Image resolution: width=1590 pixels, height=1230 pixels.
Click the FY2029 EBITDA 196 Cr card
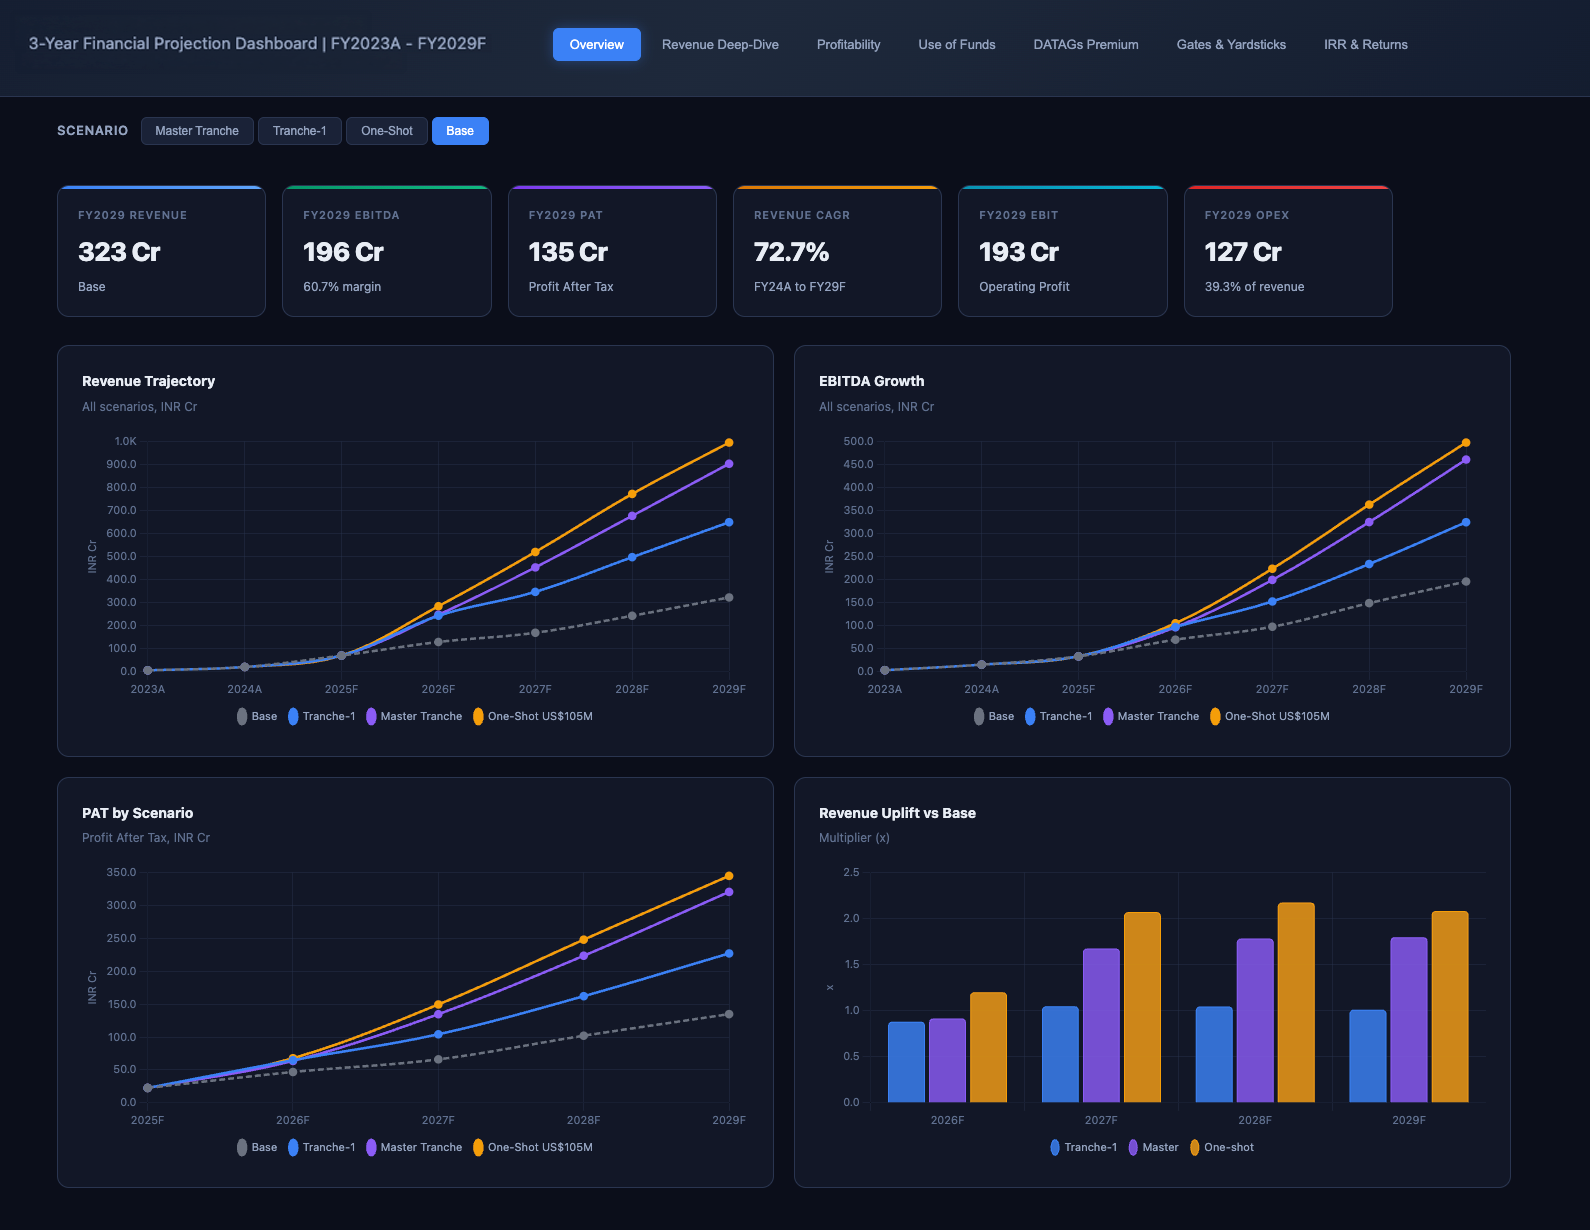point(386,251)
